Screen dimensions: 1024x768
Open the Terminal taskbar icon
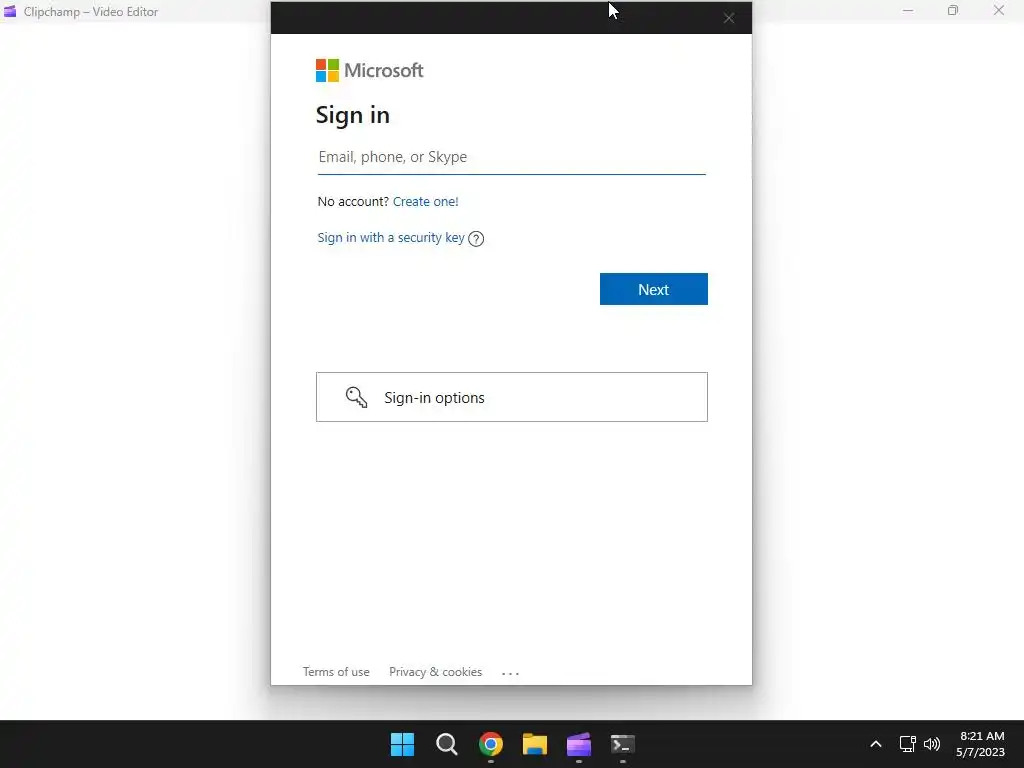(x=622, y=744)
